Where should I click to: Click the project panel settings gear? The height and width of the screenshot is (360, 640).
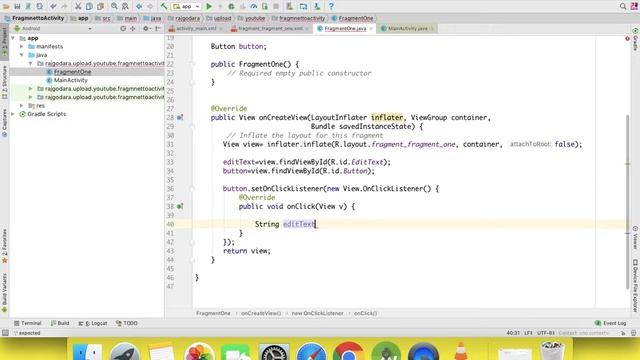point(146,29)
